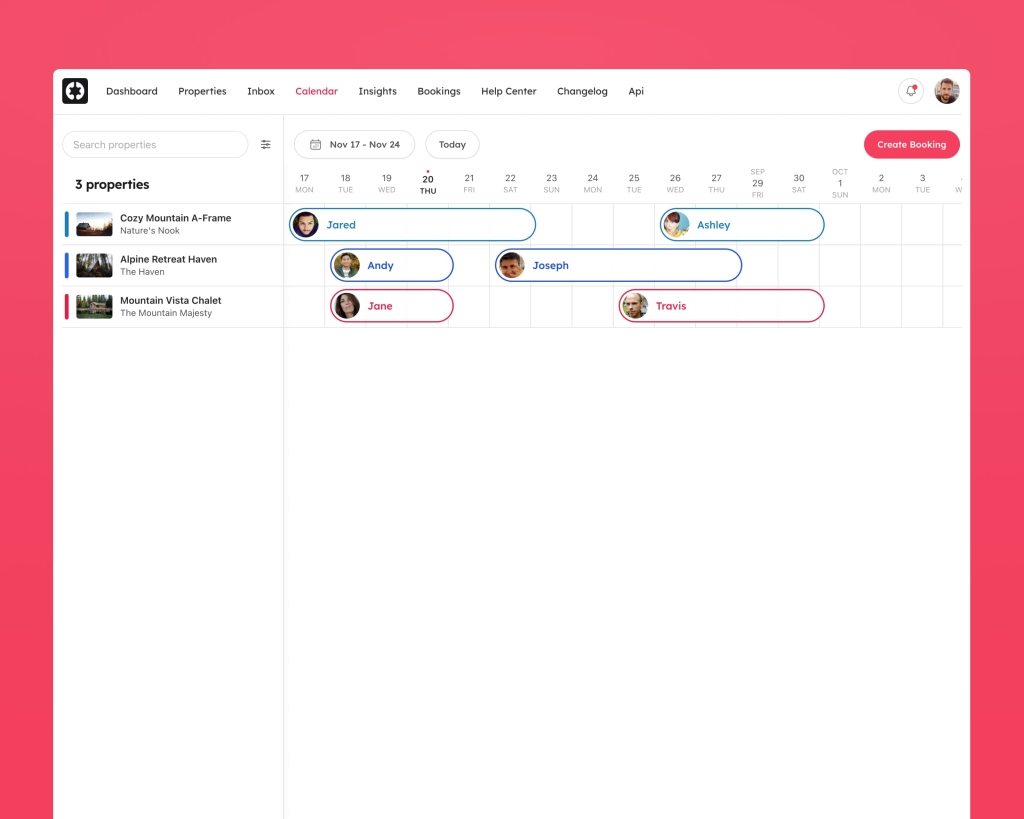Go to the Dashboard
Screen dimensions: 1024x819
pyautogui.click(x=131, y=91)
